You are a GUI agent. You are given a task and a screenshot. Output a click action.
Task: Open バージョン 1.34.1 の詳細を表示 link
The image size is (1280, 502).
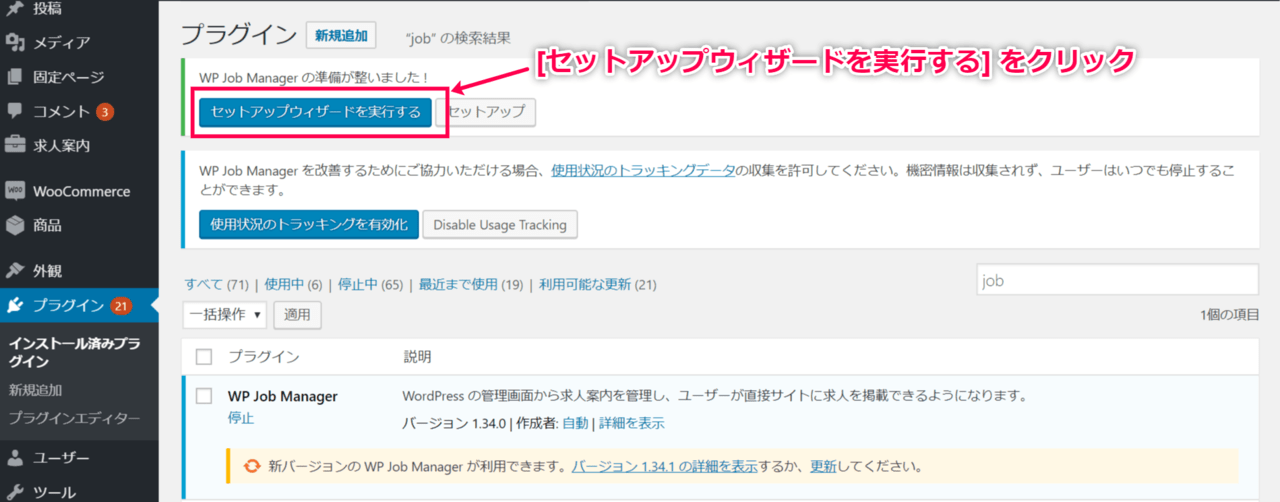663,466
